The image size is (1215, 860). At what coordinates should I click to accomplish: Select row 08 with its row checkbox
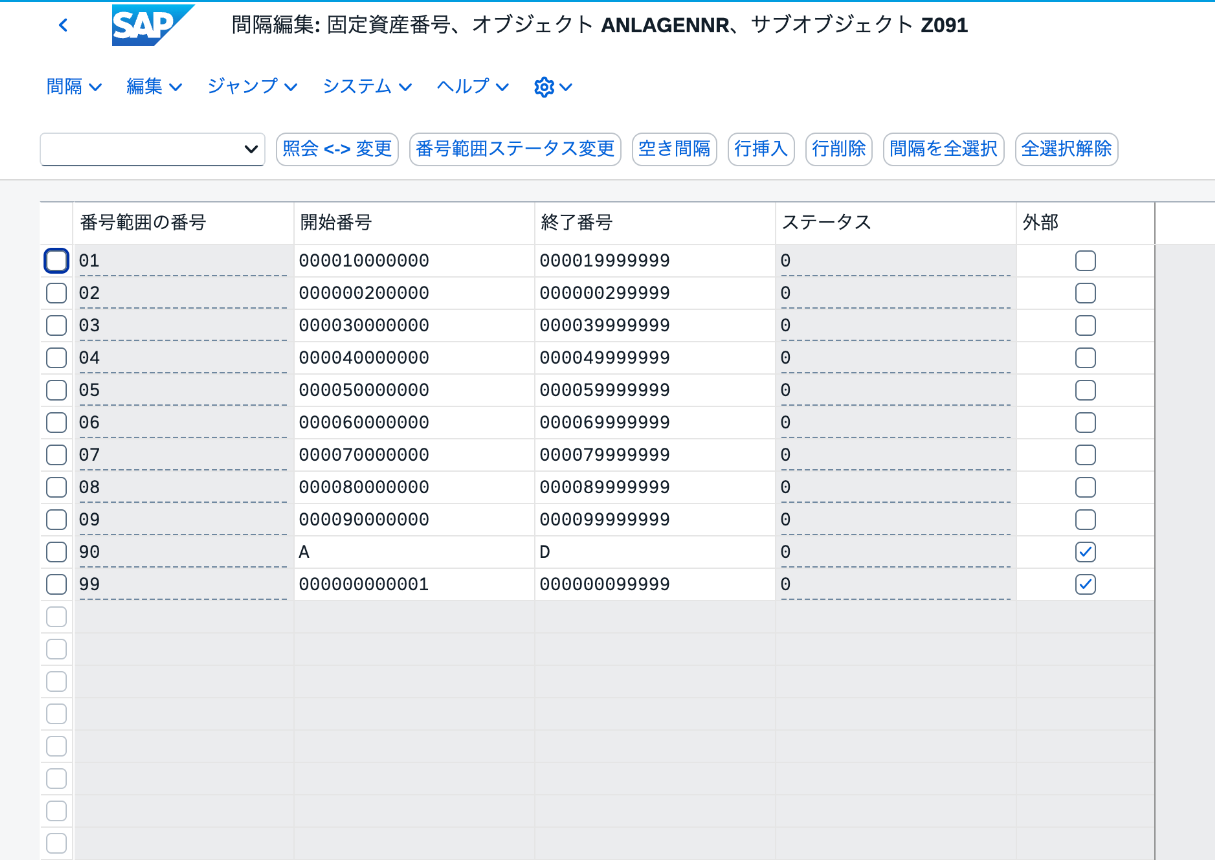click(57, 487)
